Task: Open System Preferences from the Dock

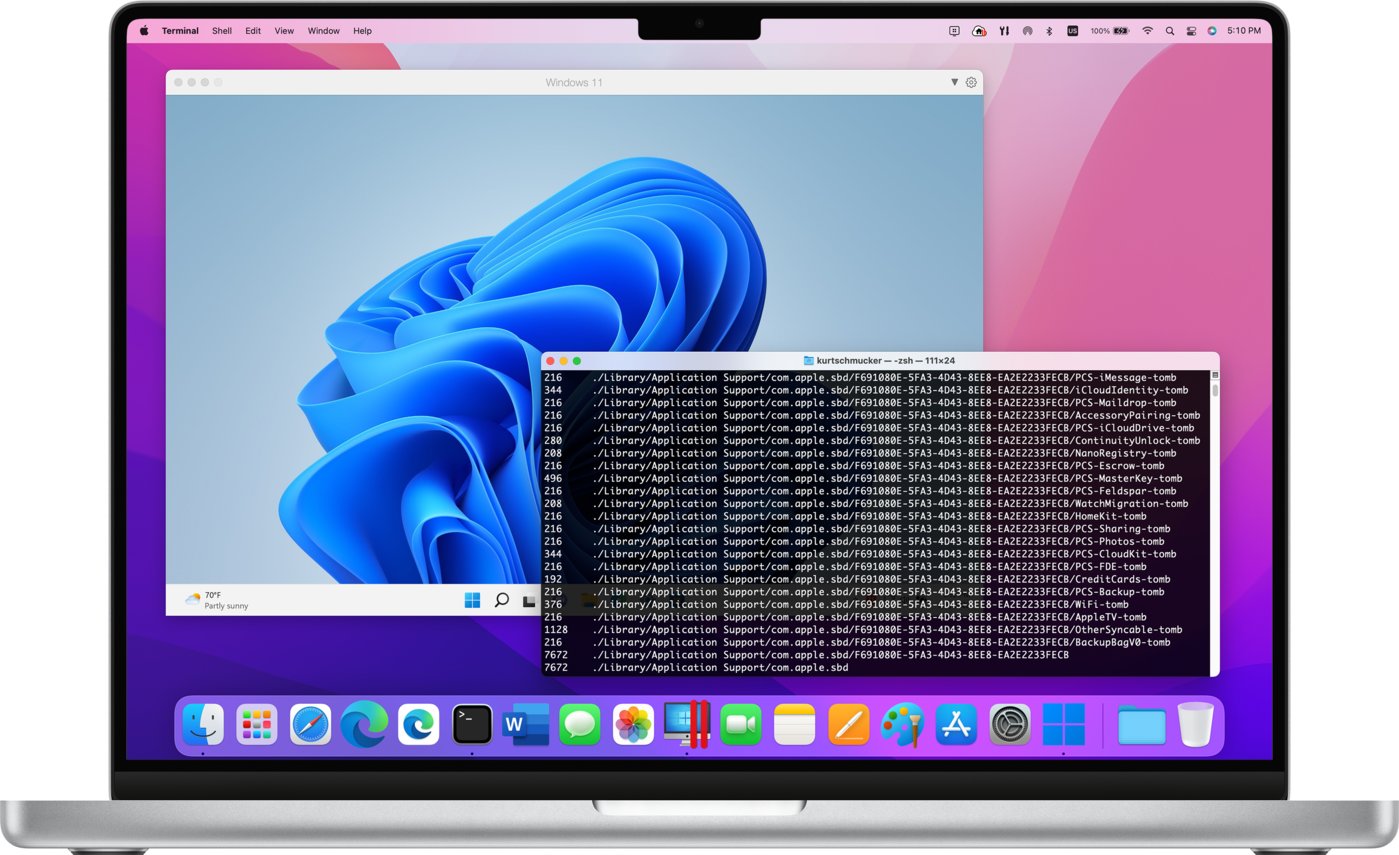Action: [1010, 724]
